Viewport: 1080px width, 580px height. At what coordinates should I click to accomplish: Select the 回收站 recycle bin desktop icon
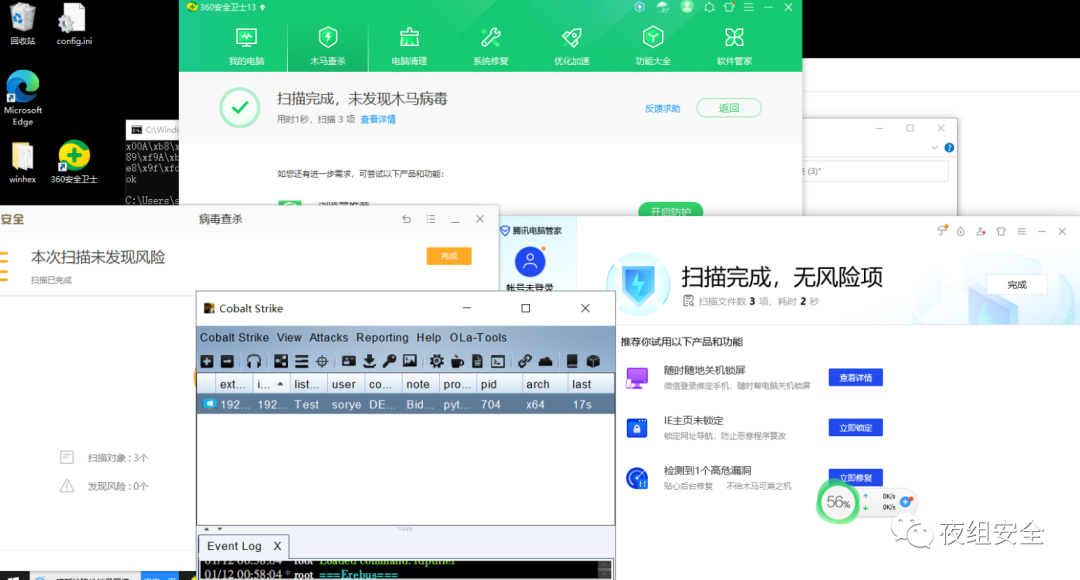coord(23,24)
